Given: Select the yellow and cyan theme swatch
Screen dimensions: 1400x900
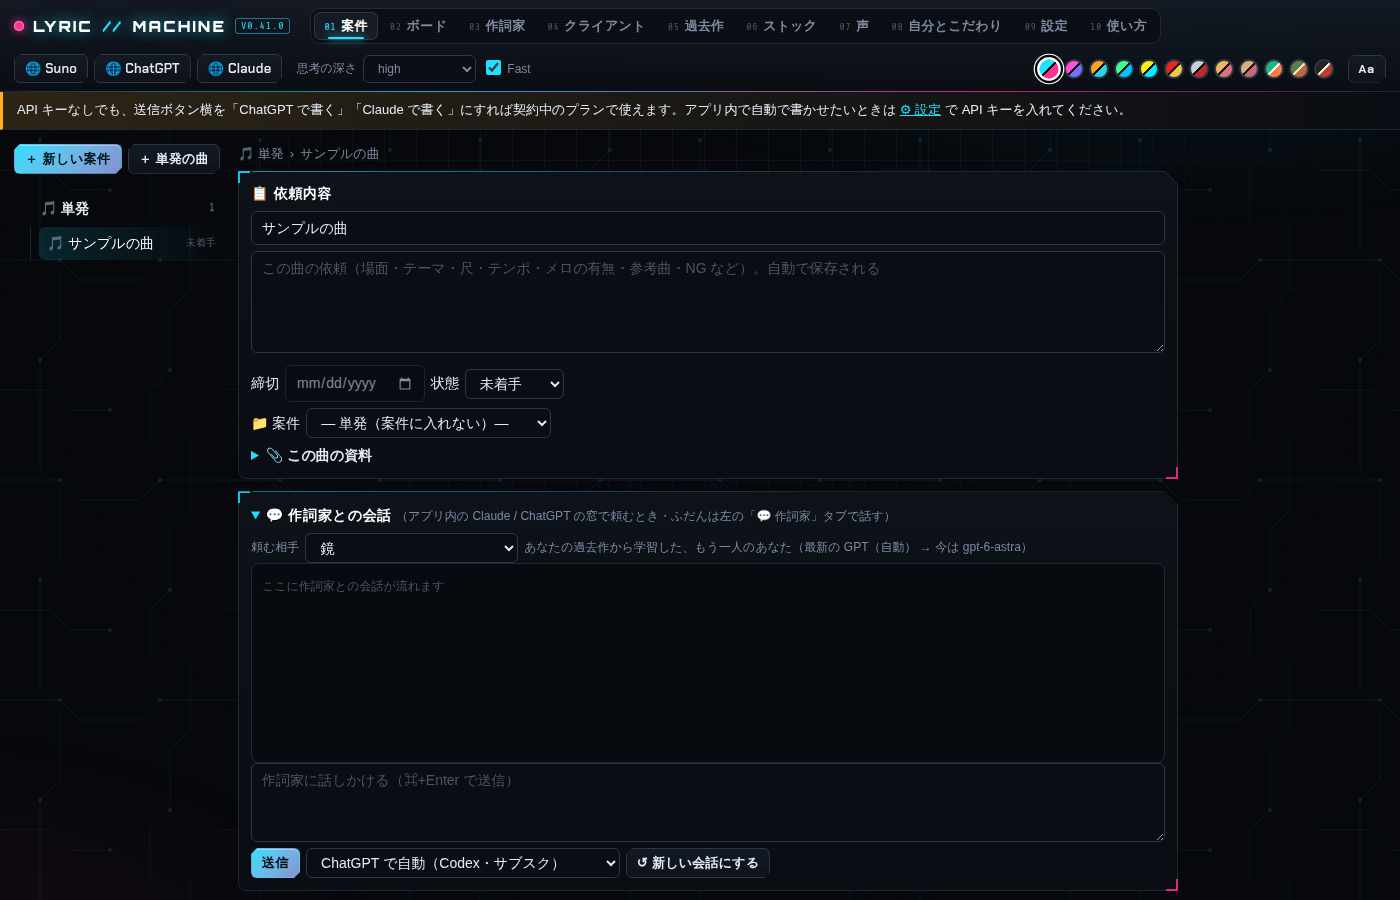Looking at the screenshot, I should coord(1149,69).
